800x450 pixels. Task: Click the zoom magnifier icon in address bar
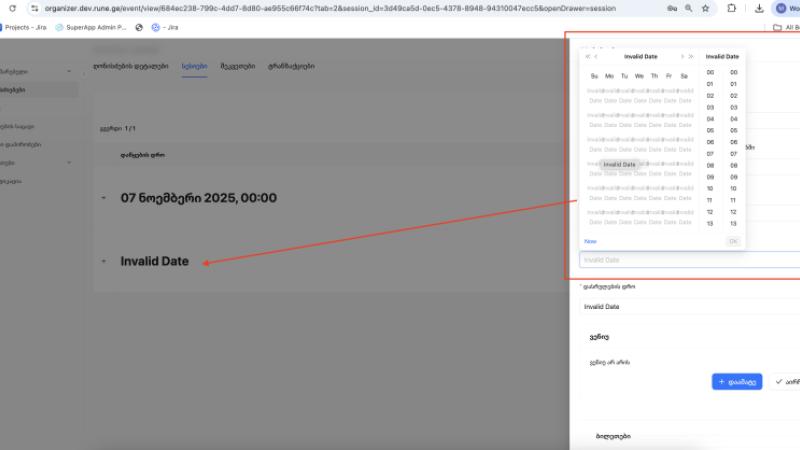[687, 8]
